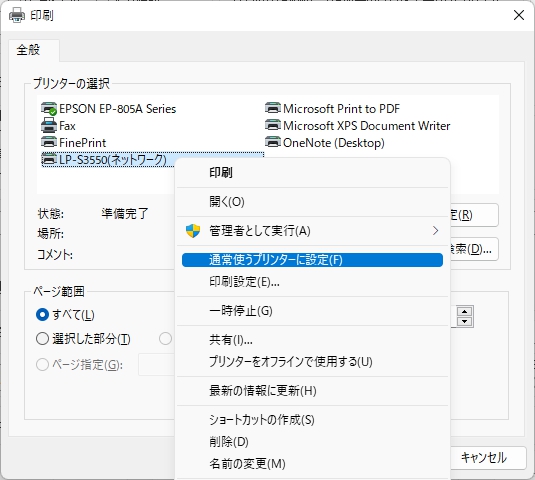The width and height of the screenshot is (535, 480).
Task: Decrease copies with the spinner down arrow
Action: (x=464, y=321)
